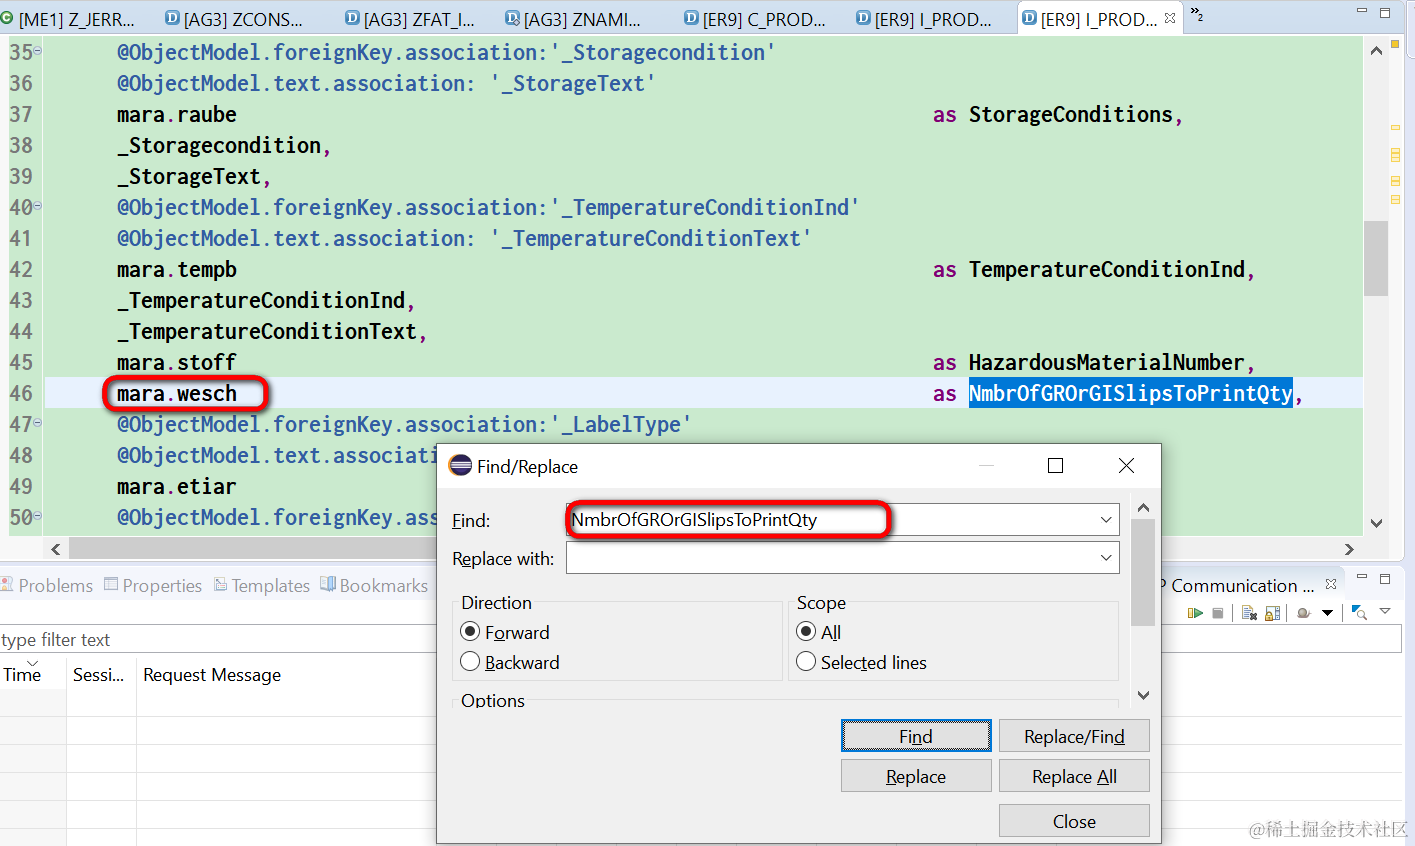Screen dimensions: 1415x846
Task: Click the Replace All button
Action: tap(1074, 776)
